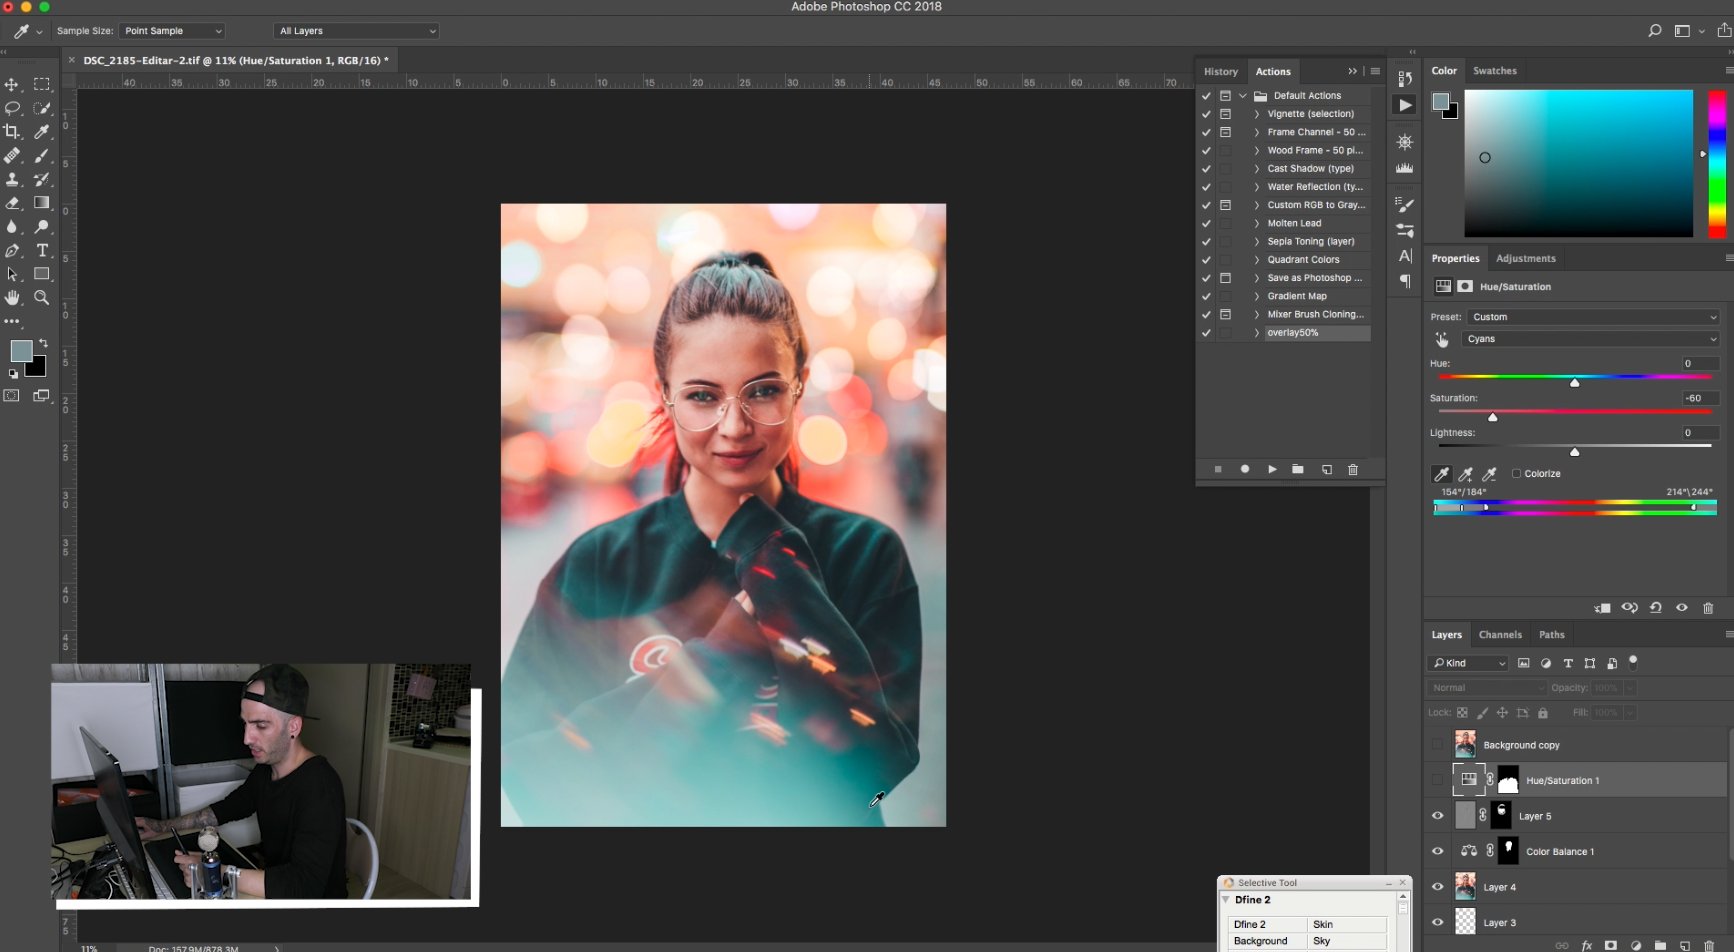1734x952 pixels.
Task: Delete the adjustment layer with the Properties trash icon
Action: pyautogui.click(x=1708, y=608)
